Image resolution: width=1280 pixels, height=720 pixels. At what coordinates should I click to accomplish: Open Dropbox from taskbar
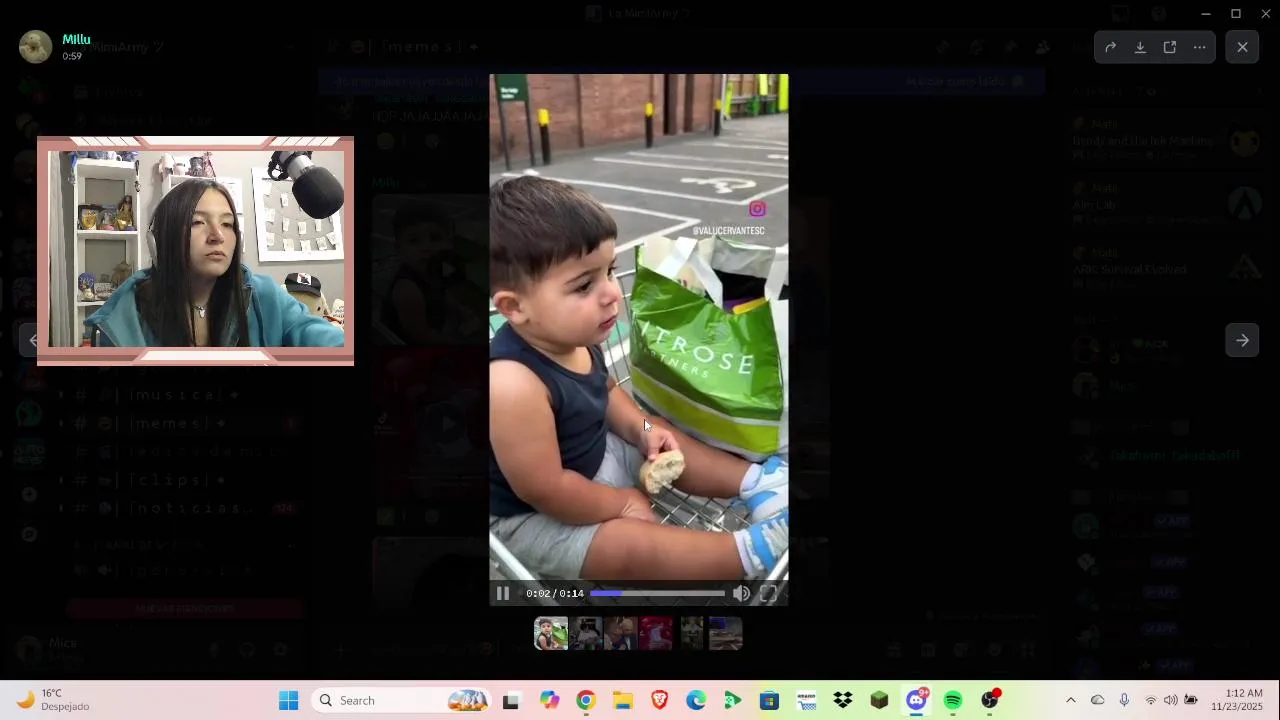[843, 700]
